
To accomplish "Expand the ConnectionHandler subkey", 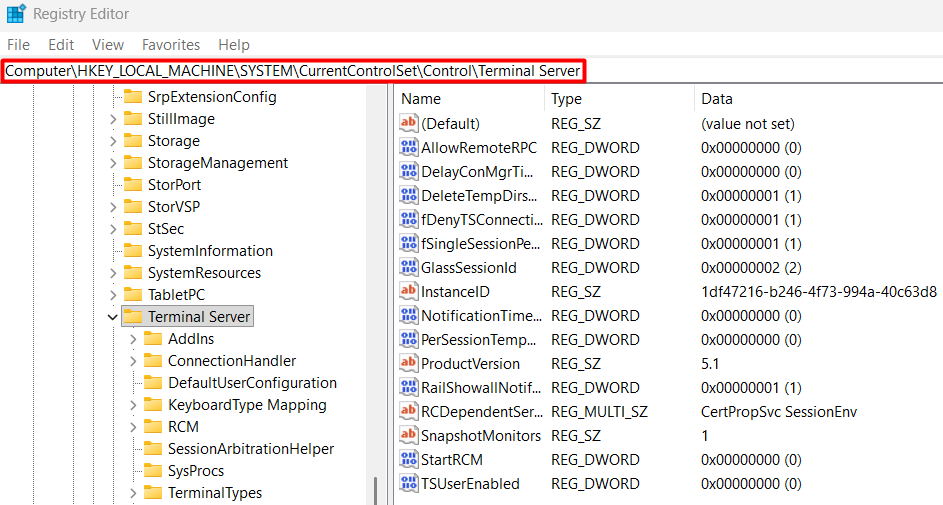I will click(132, 361).
